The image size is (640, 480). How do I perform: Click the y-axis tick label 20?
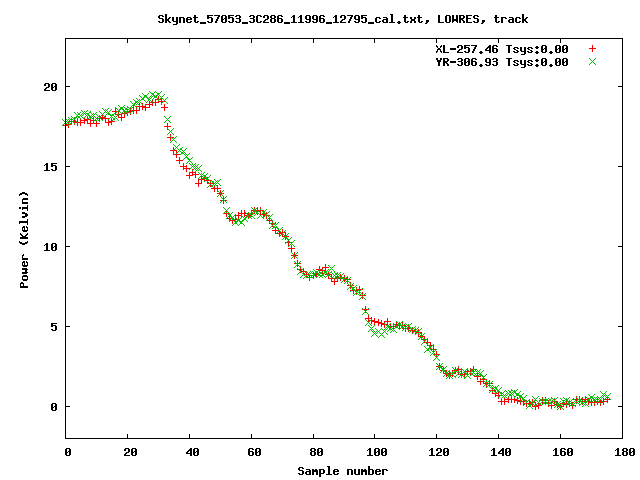tap(51, 87)
